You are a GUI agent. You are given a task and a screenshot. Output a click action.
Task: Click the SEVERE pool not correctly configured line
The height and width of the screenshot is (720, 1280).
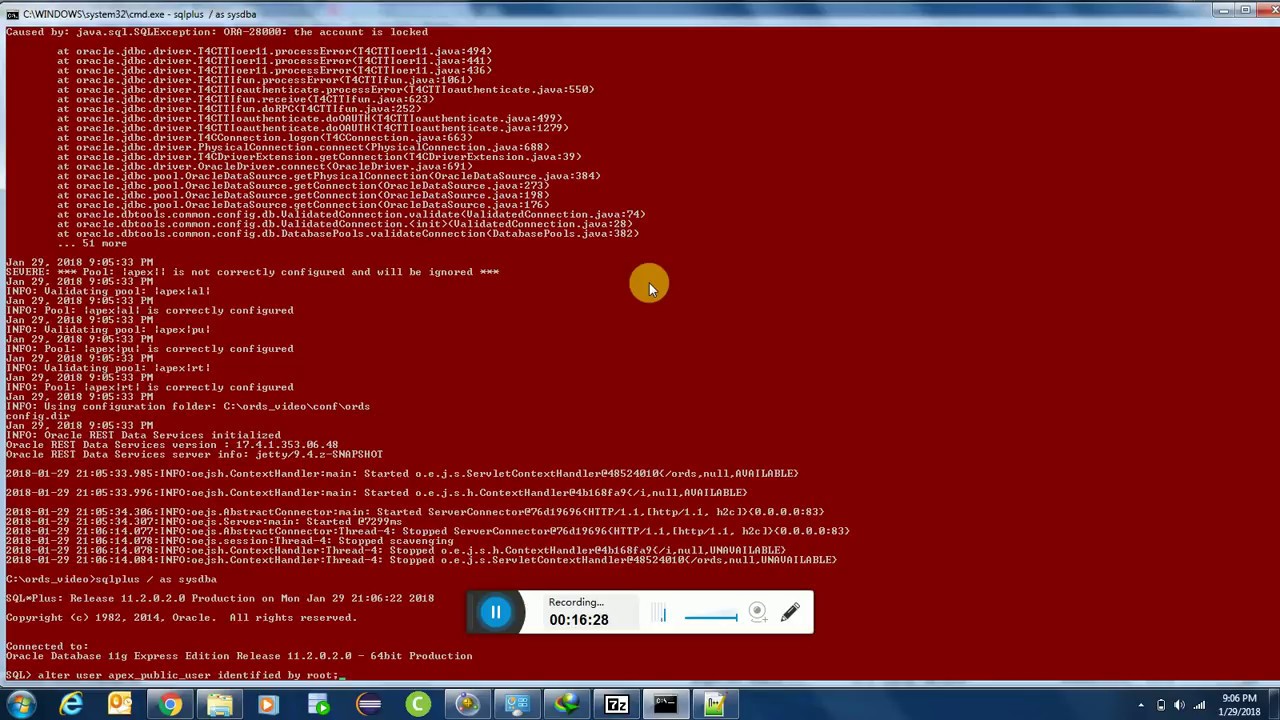(252, 272)
